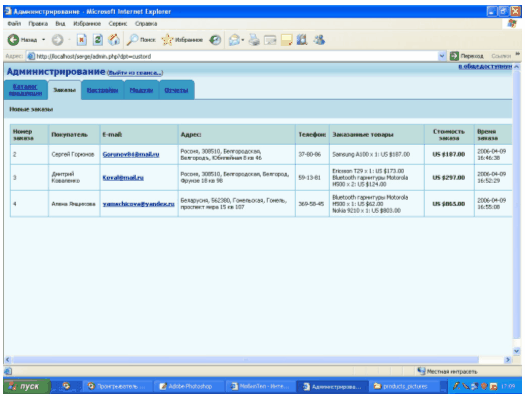Refresh the page using toolbar icon
The height and width of the screenshot is (396, 525).
97,40
